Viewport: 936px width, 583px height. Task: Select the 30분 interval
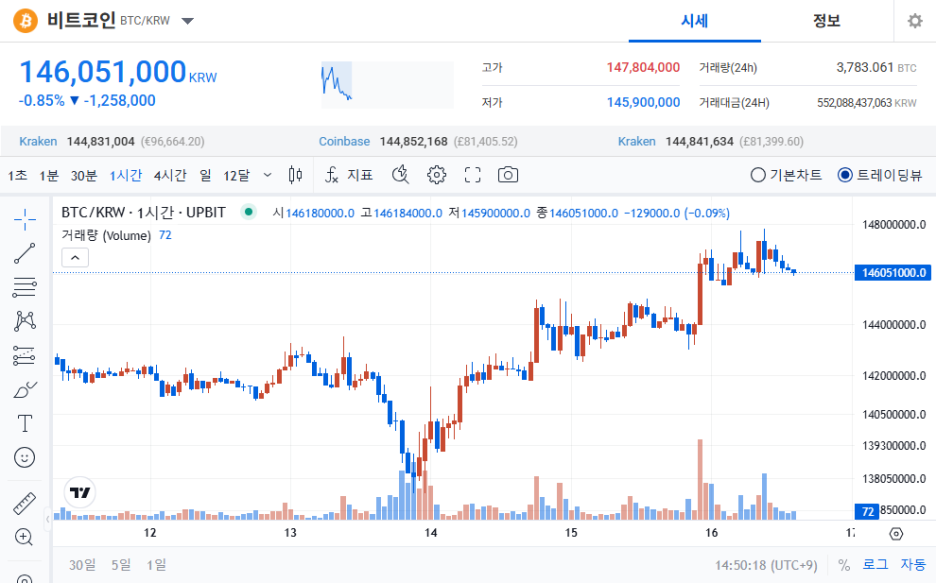pos(84,175)
